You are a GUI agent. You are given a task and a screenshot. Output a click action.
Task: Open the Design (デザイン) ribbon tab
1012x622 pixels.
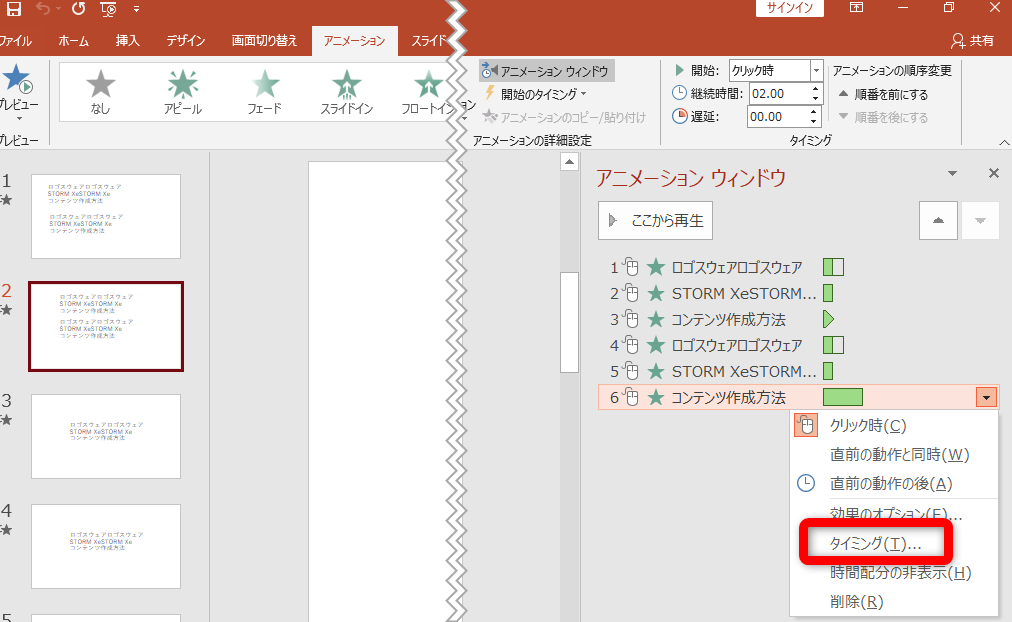coord(186,41)
